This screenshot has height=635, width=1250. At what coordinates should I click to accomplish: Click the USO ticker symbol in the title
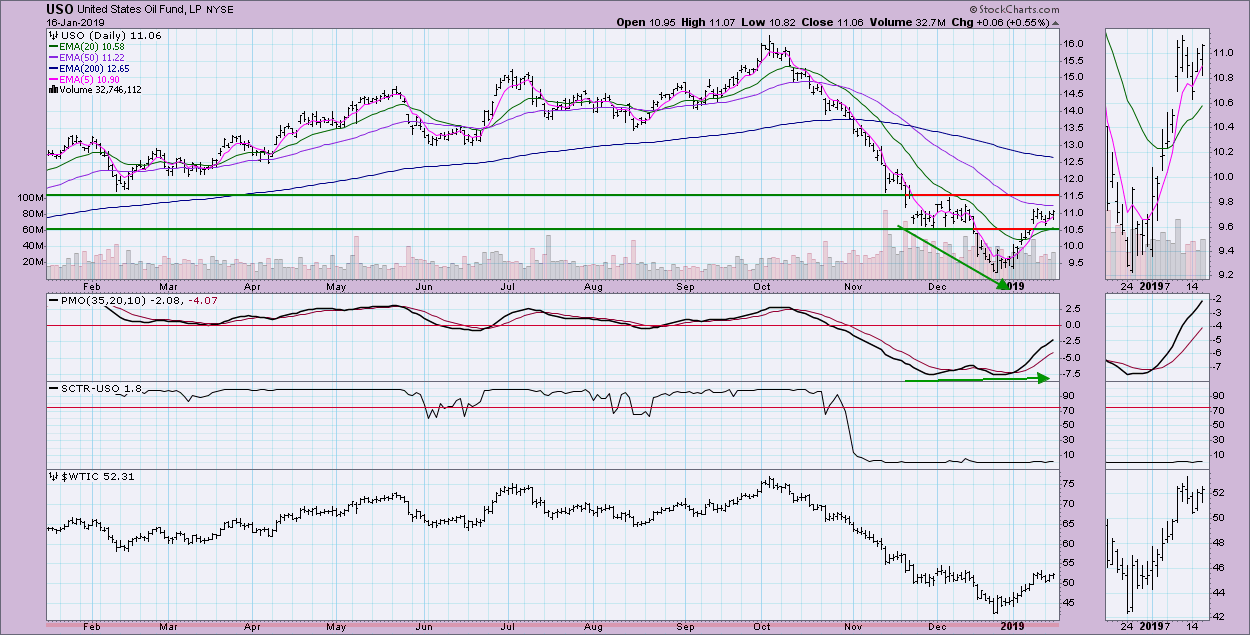point(59,11)
